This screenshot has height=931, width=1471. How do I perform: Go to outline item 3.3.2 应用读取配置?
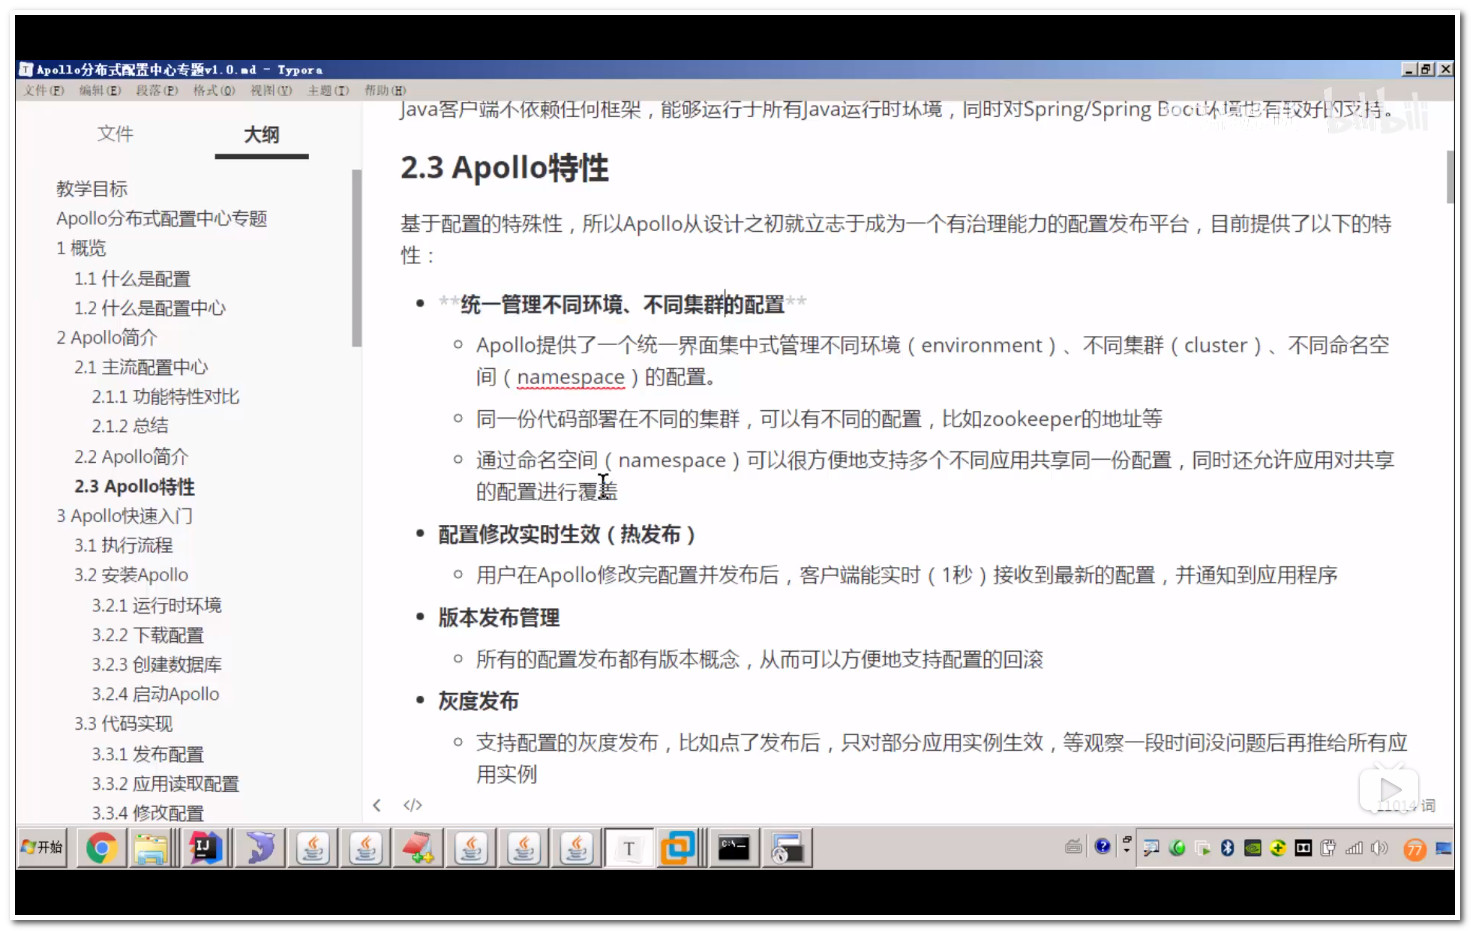click(x=166, y=784)
